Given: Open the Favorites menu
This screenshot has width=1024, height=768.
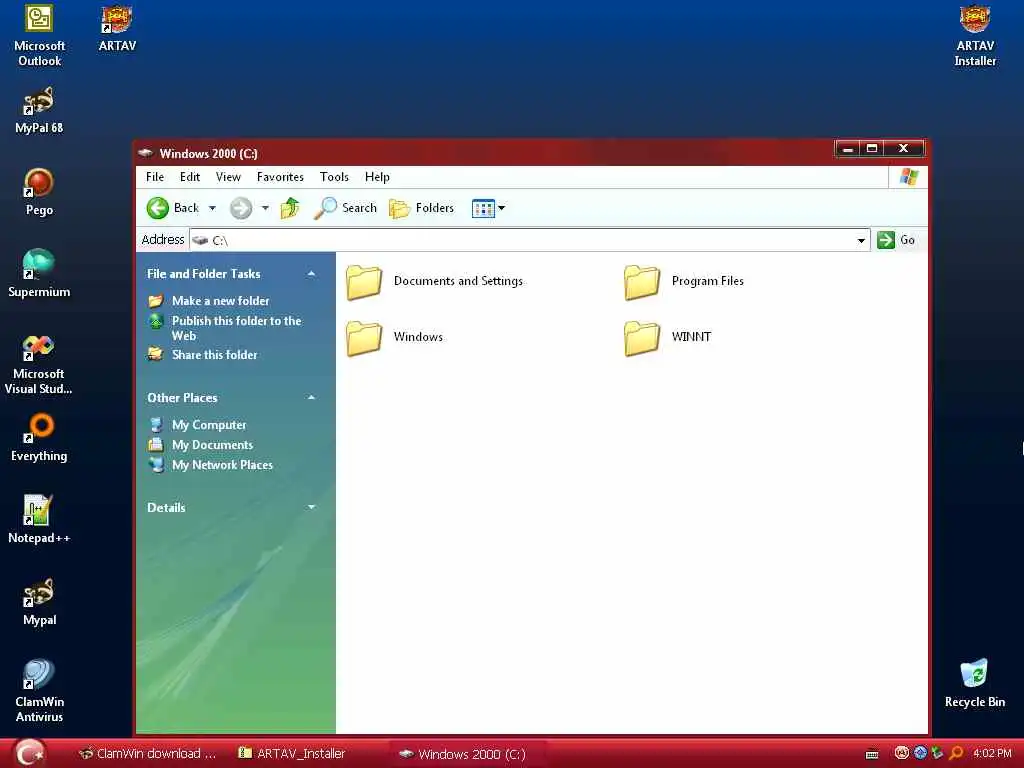Looking at the screenshot, I should 280,177.
